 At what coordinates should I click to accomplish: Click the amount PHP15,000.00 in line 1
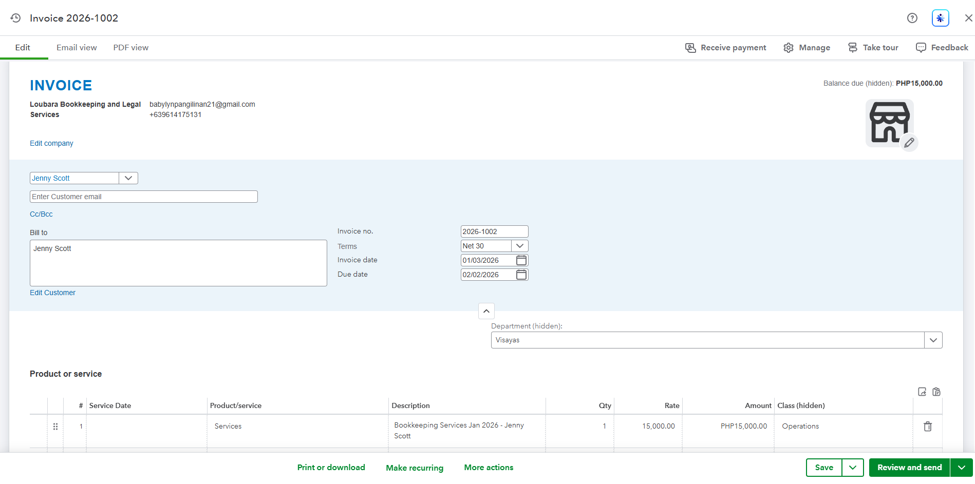(x=744, y=427)
